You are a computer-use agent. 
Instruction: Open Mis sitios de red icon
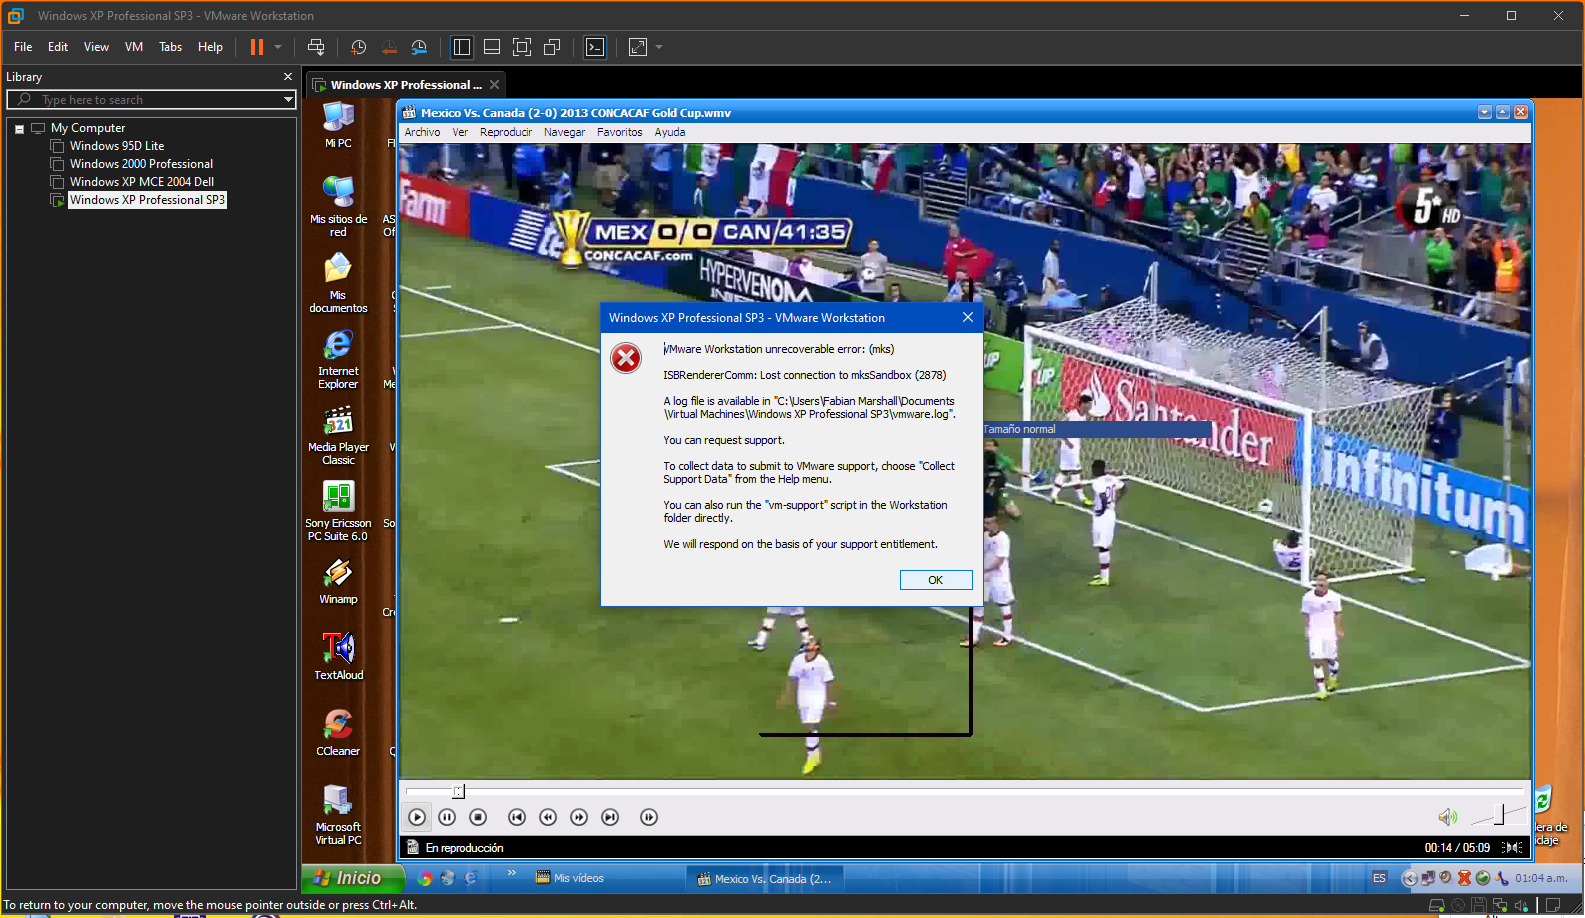(x=338, y=207)
